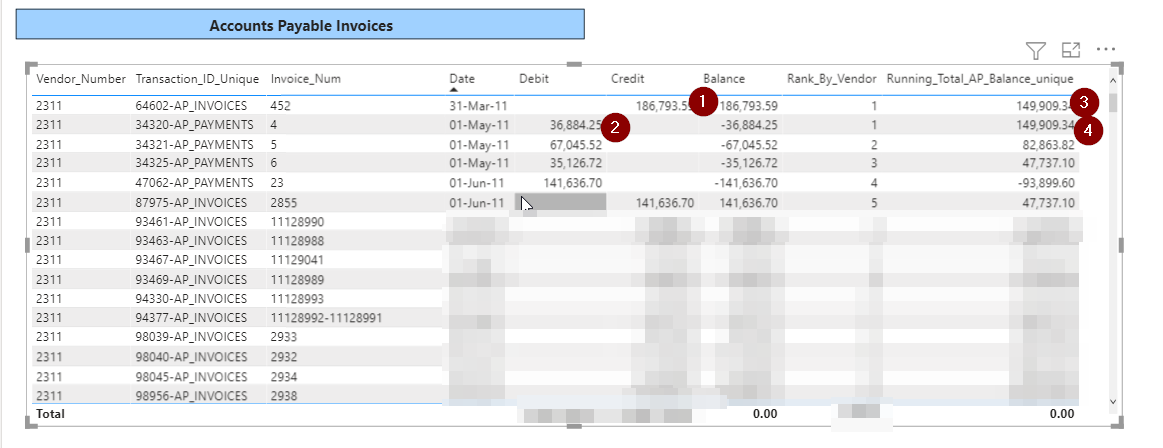Click the scrollbar up arrow

[x=1112, y=80]
